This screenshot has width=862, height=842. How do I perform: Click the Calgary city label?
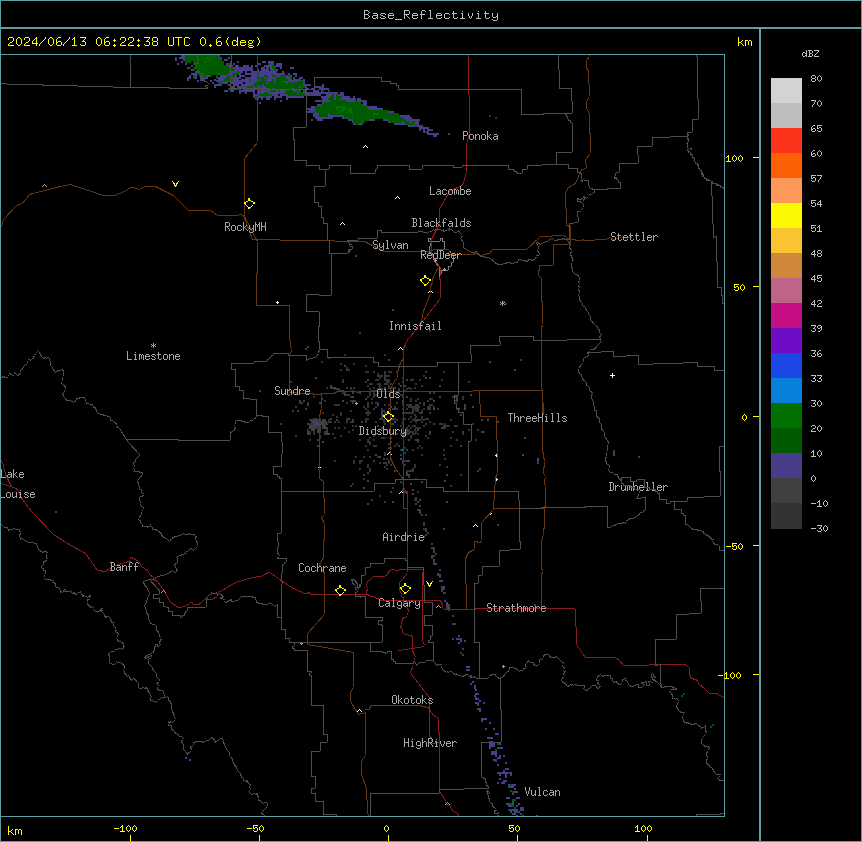click(x=399, y=603)
